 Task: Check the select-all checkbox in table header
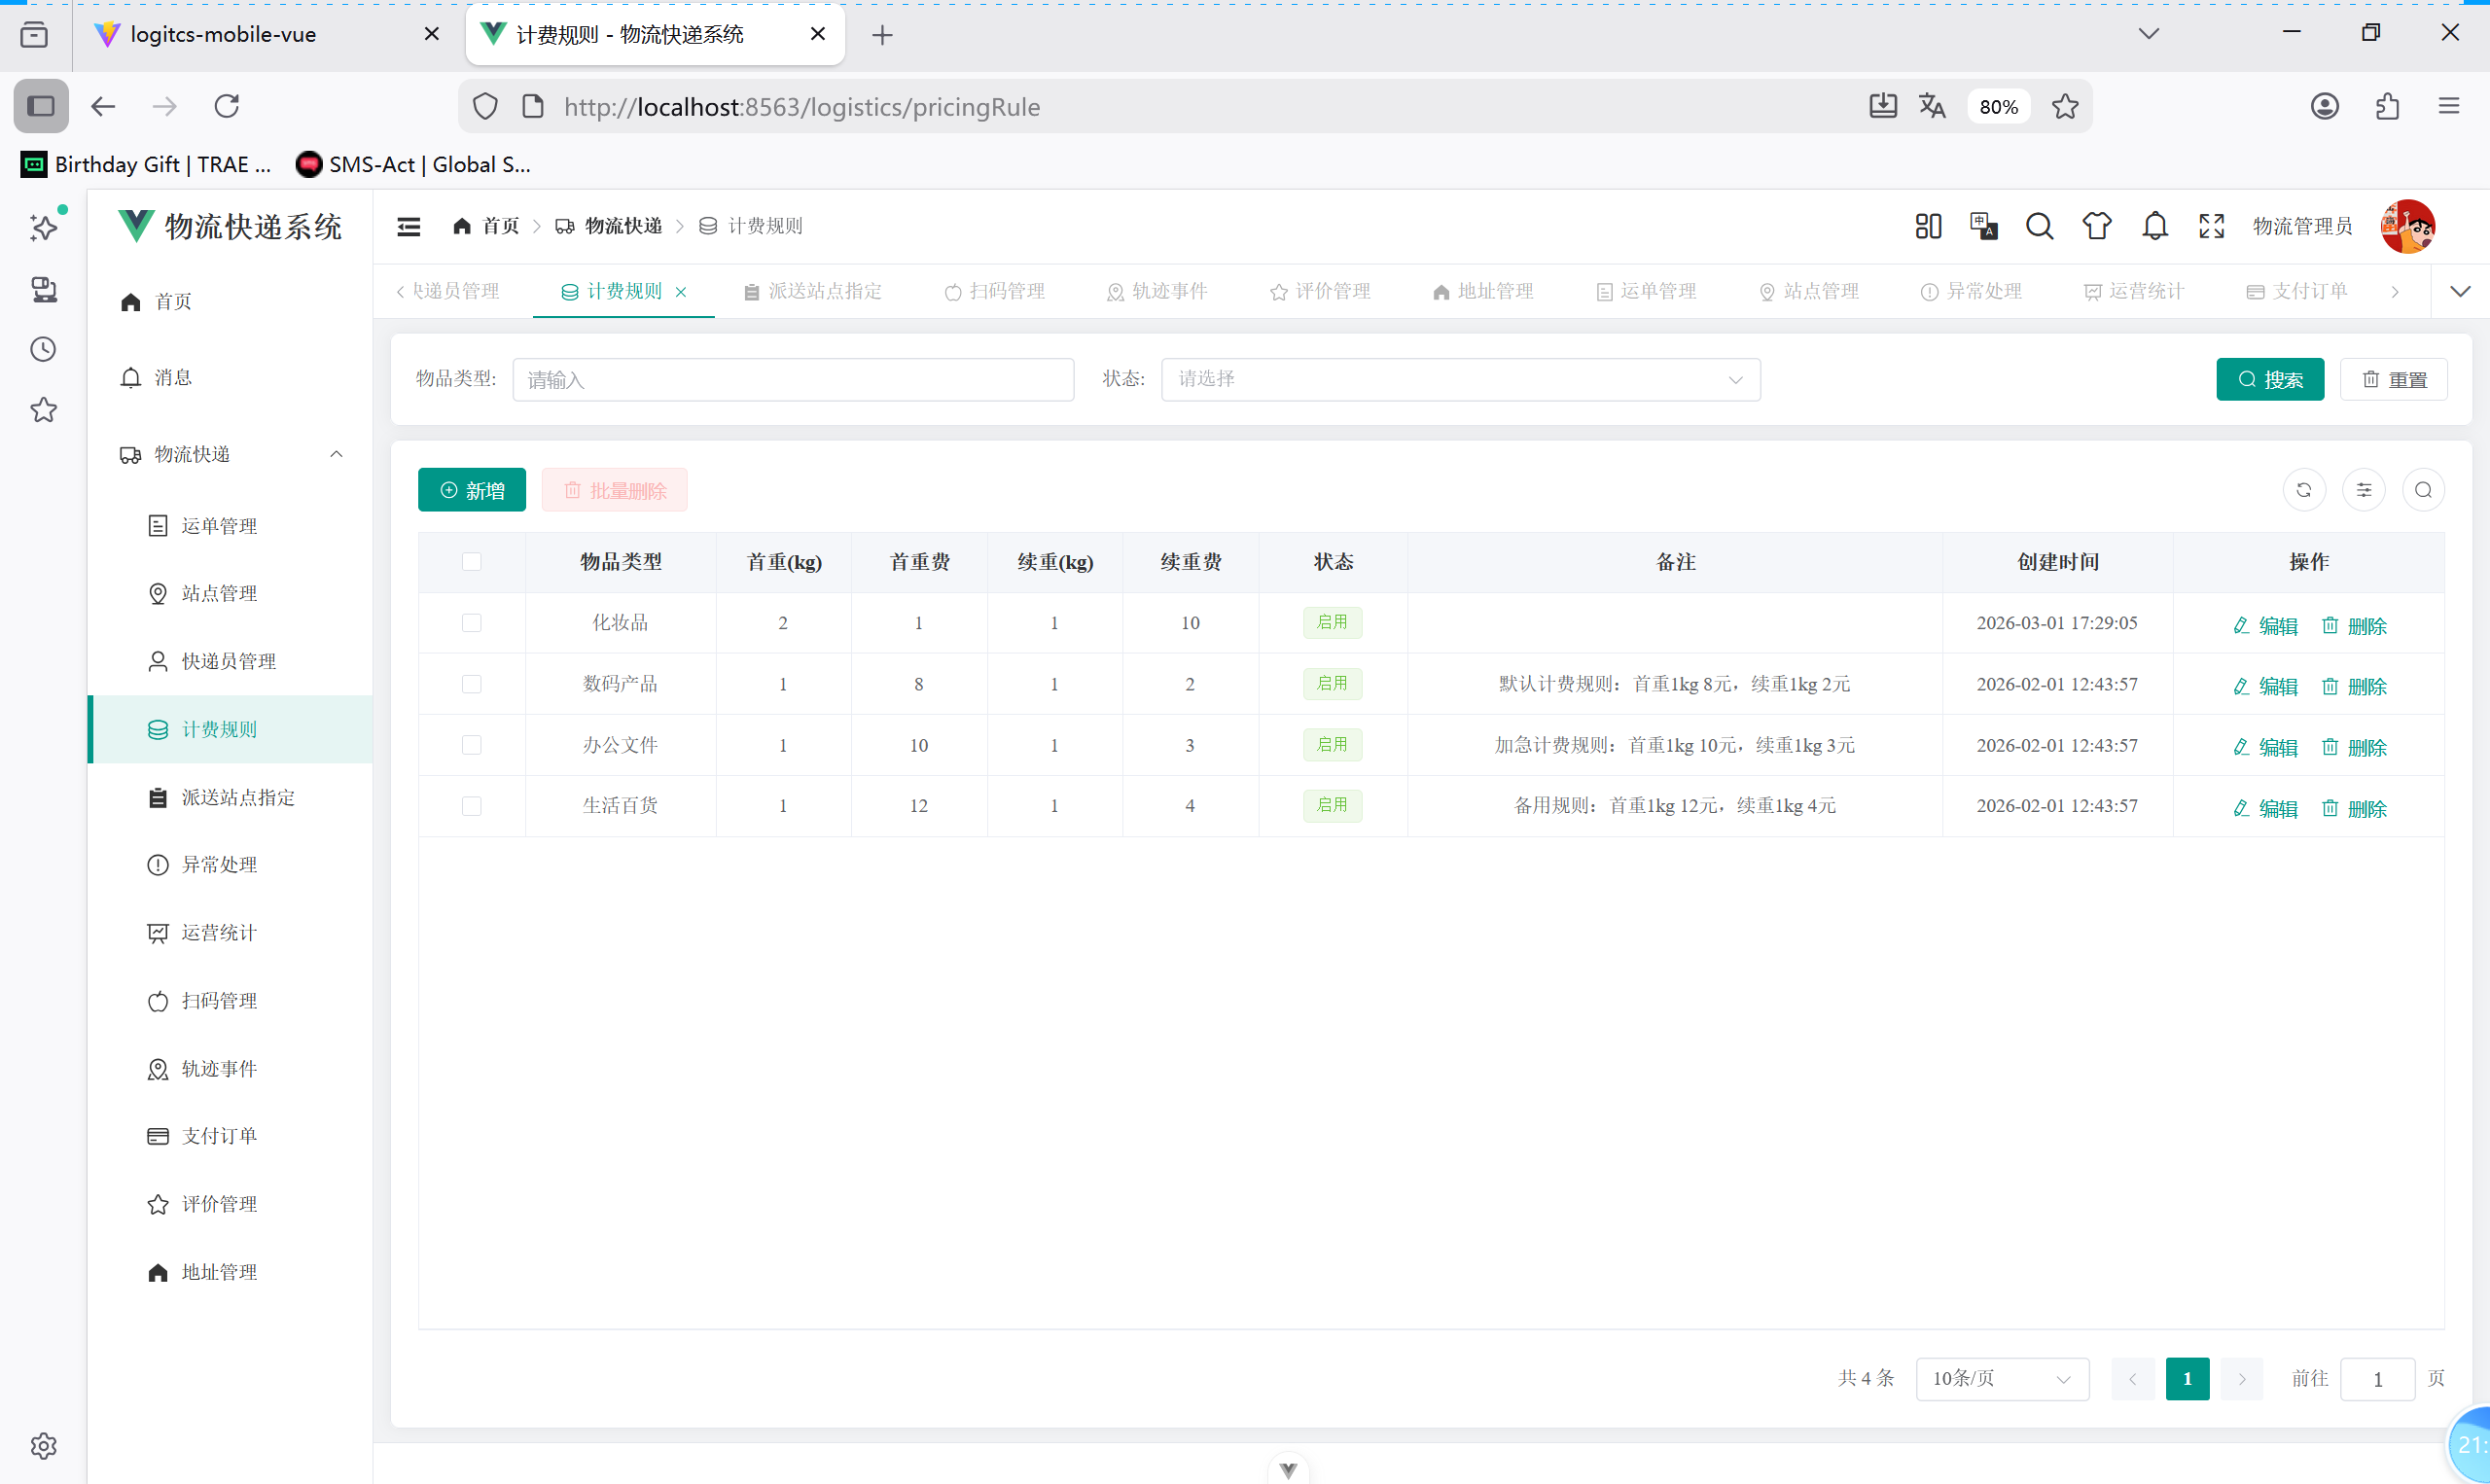(x=472, y=562)
